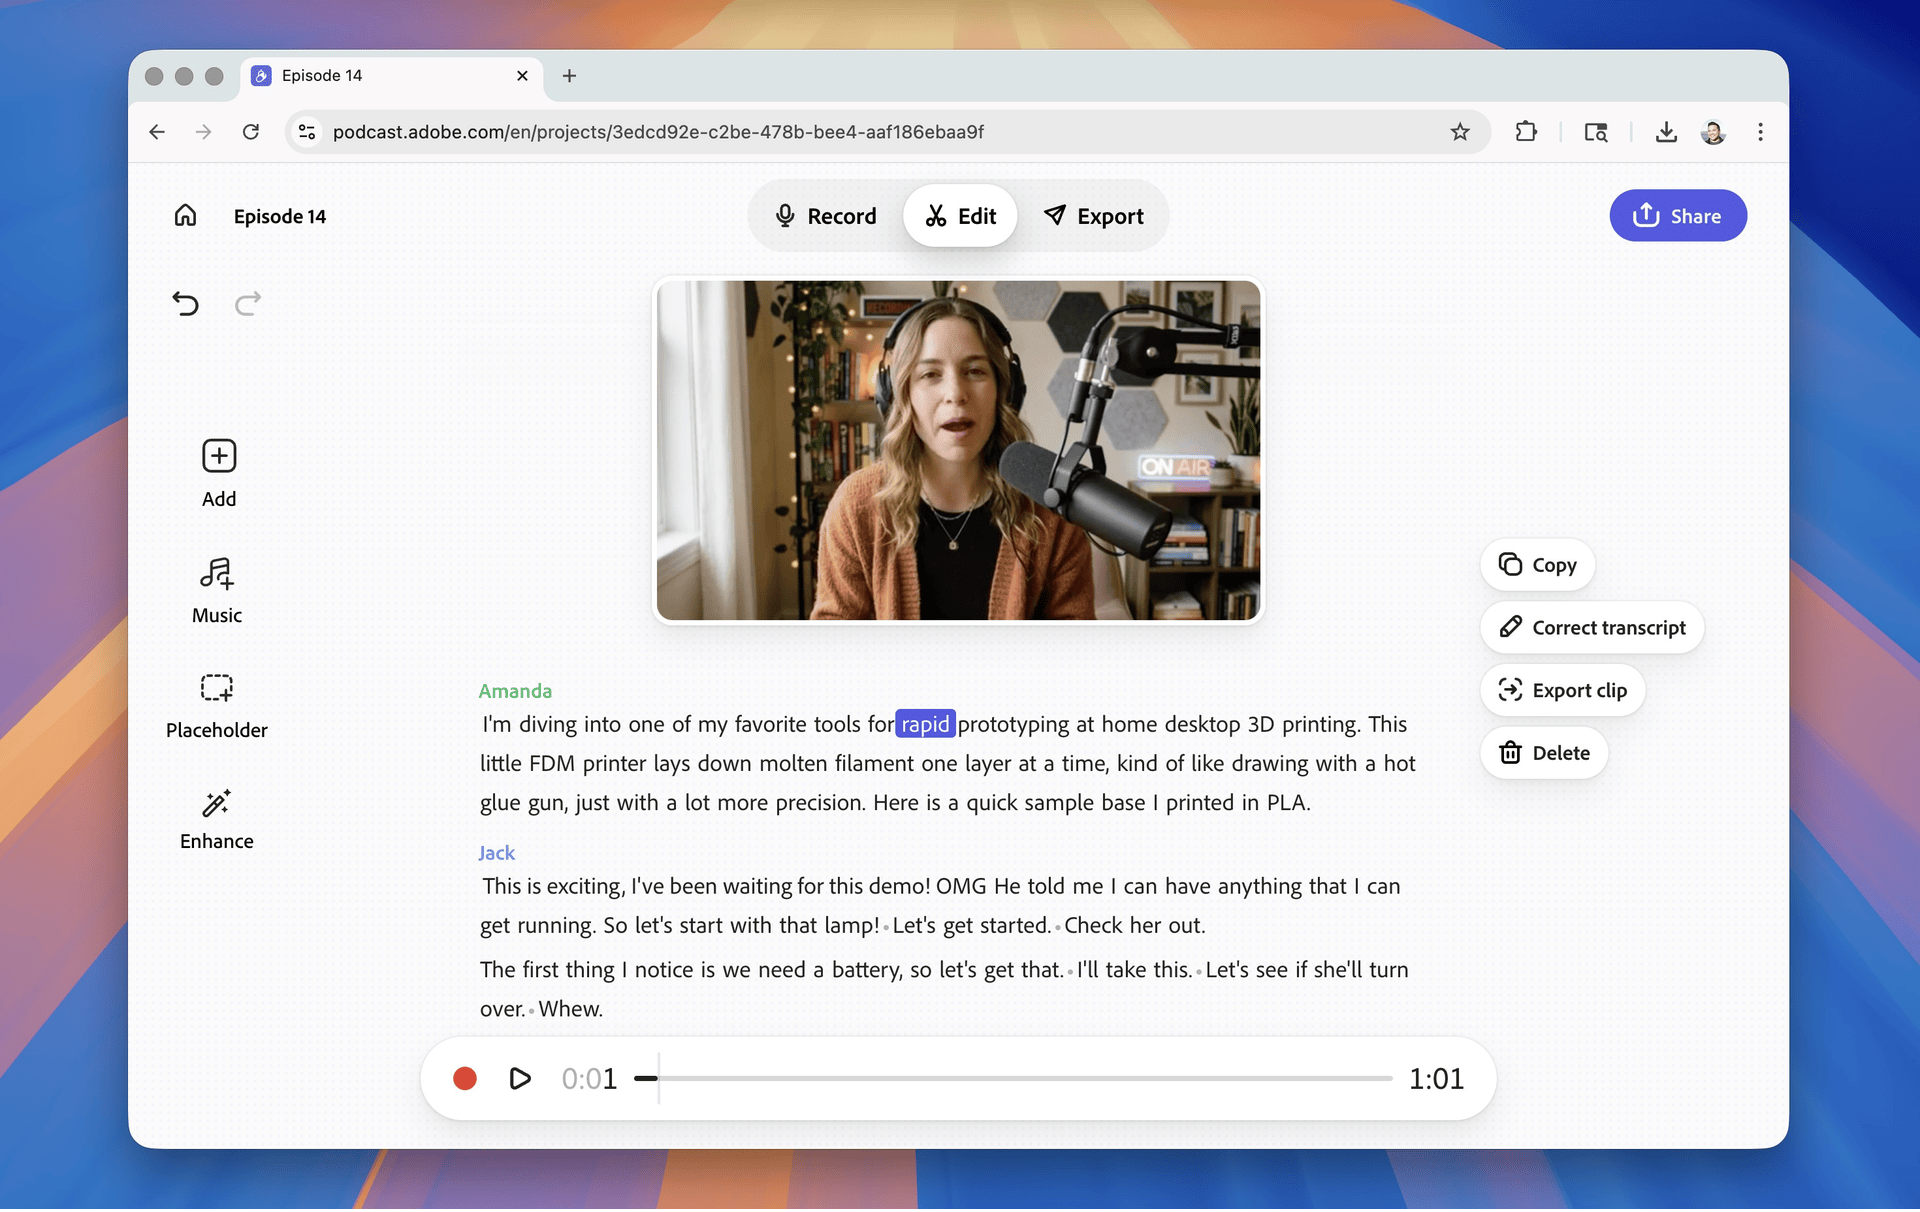Play the episode from the playback bar
The height and width of the screenshot is (1212, 1920).
coord(520,1078)
